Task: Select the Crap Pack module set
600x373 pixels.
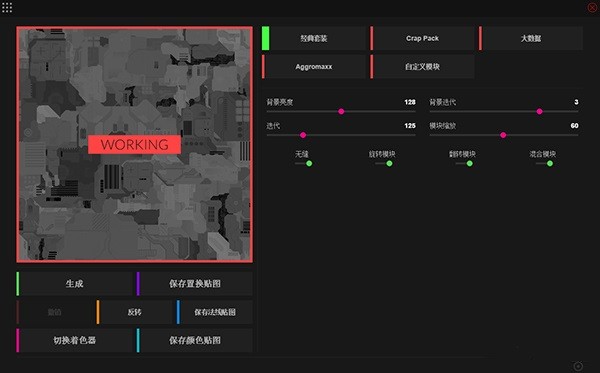Action: (422, 38)
